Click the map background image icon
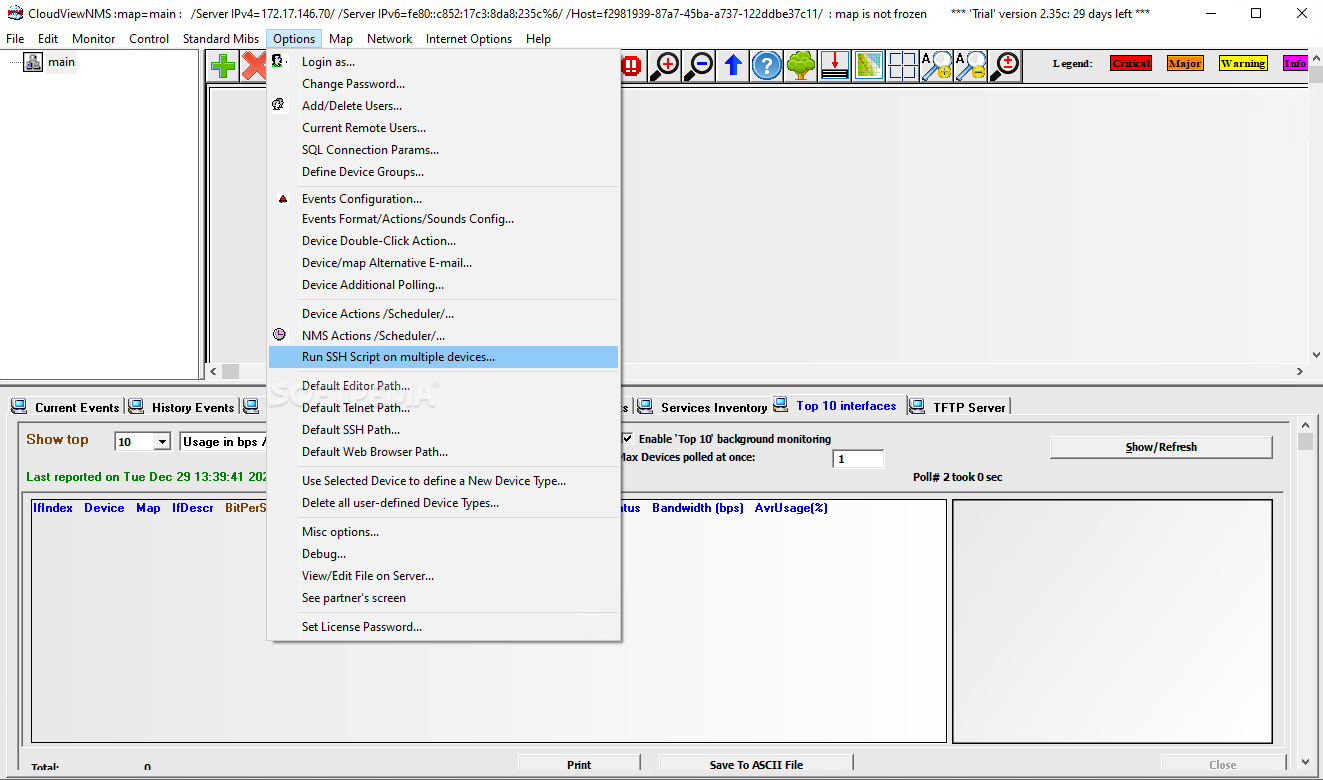1323x780 pixels. 869,66
